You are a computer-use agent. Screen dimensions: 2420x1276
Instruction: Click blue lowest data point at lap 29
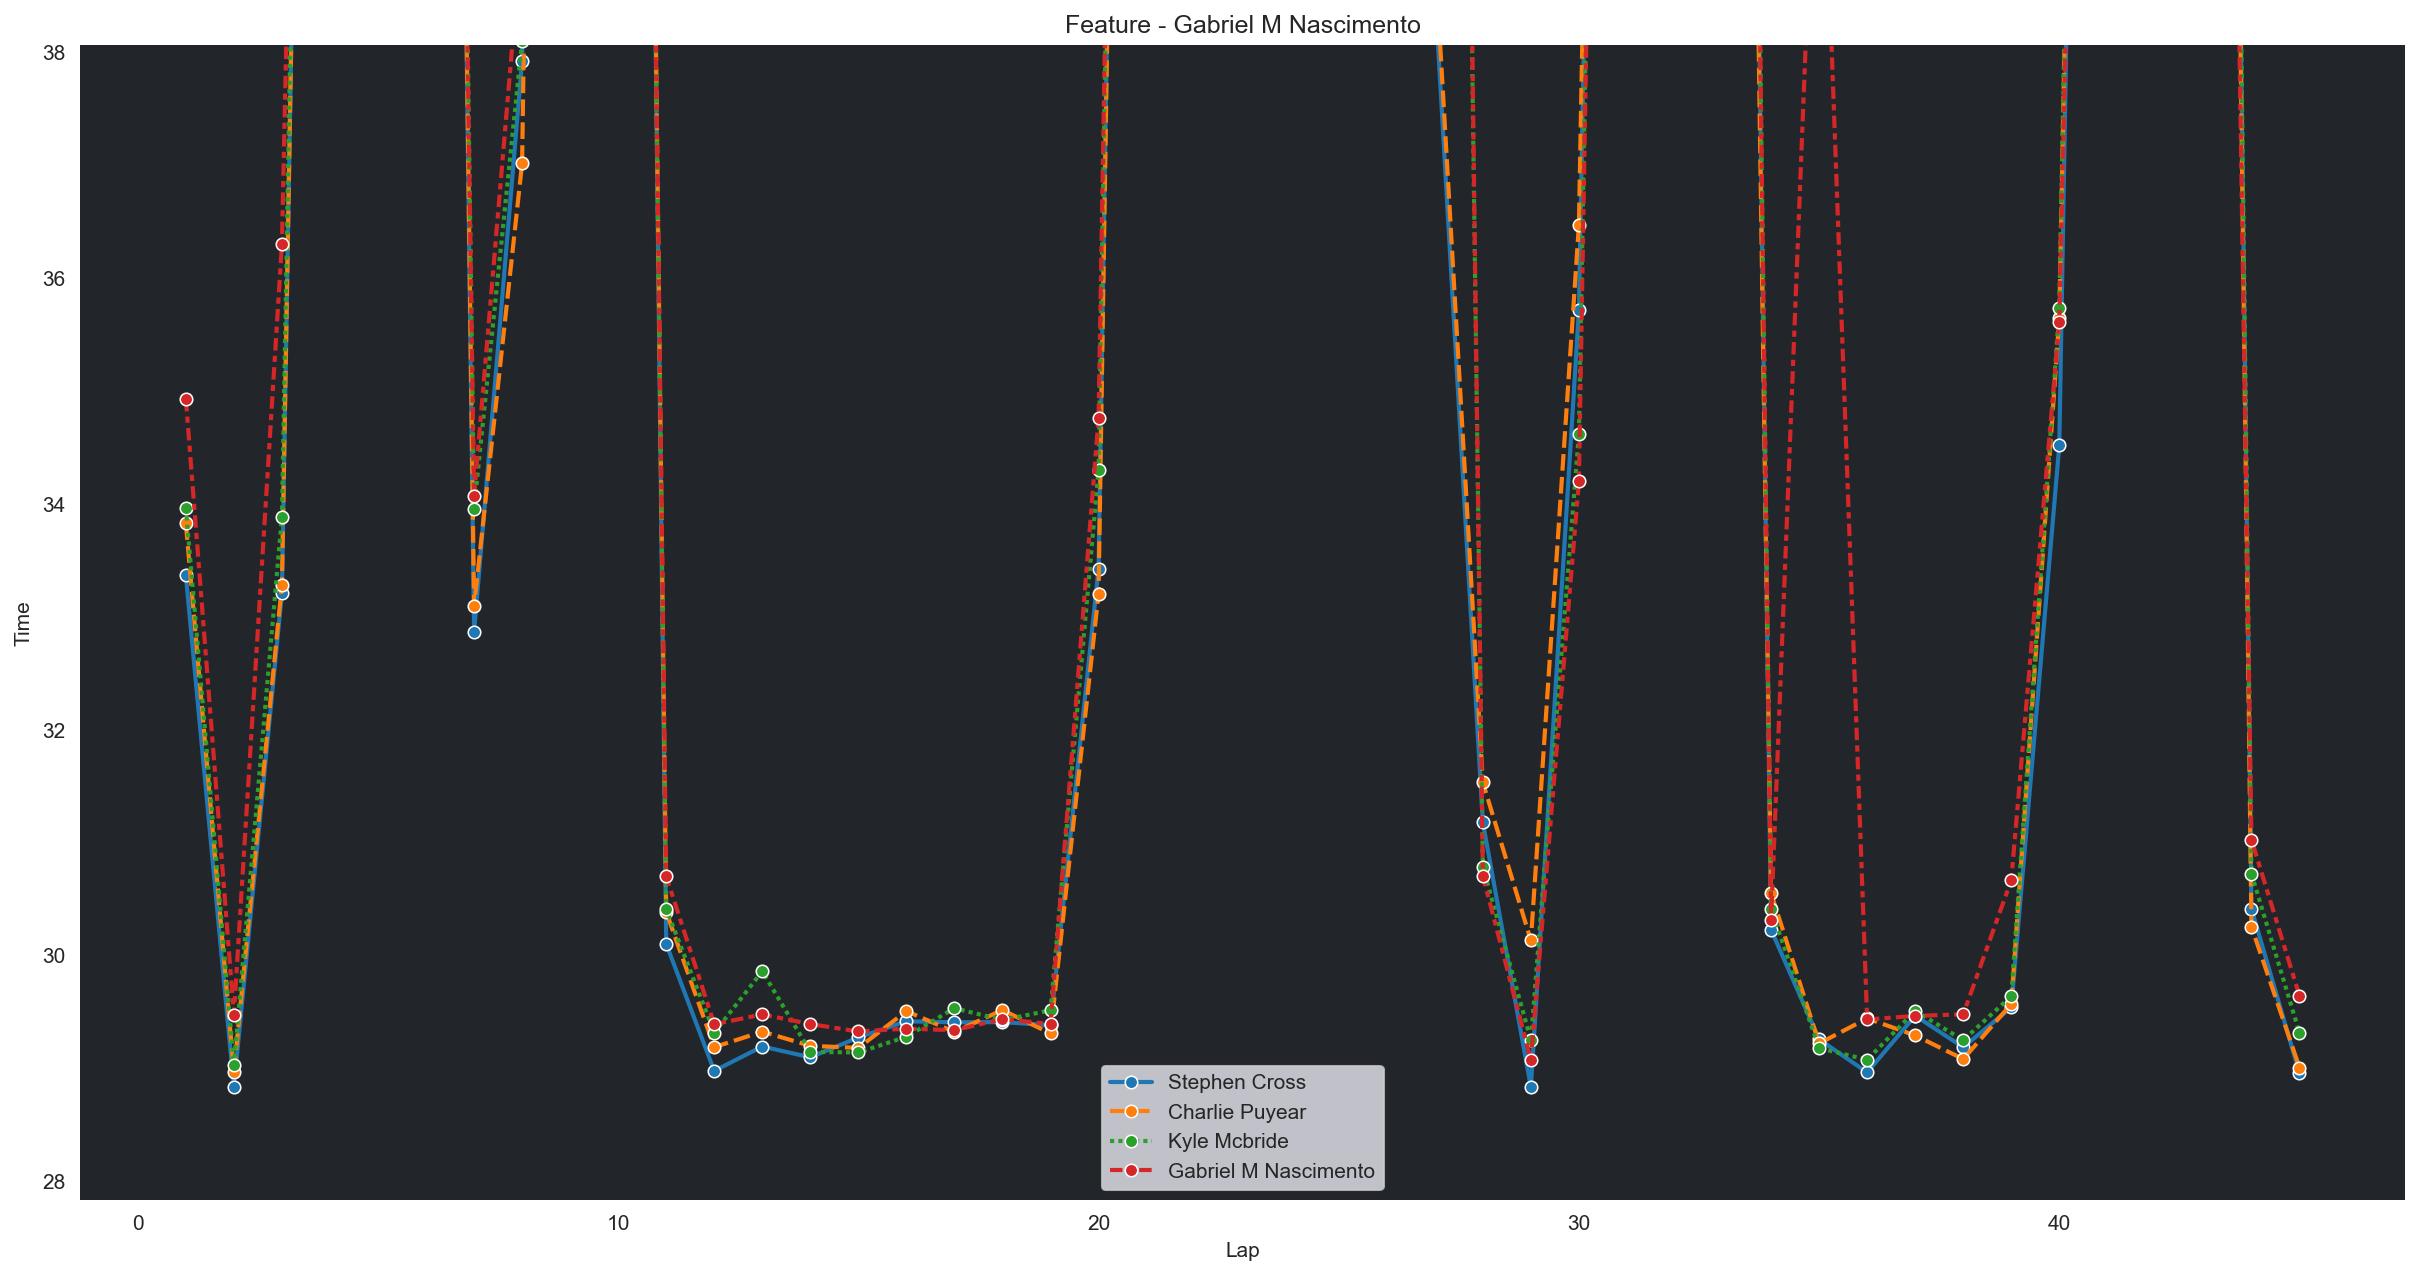(1531, 1087)
